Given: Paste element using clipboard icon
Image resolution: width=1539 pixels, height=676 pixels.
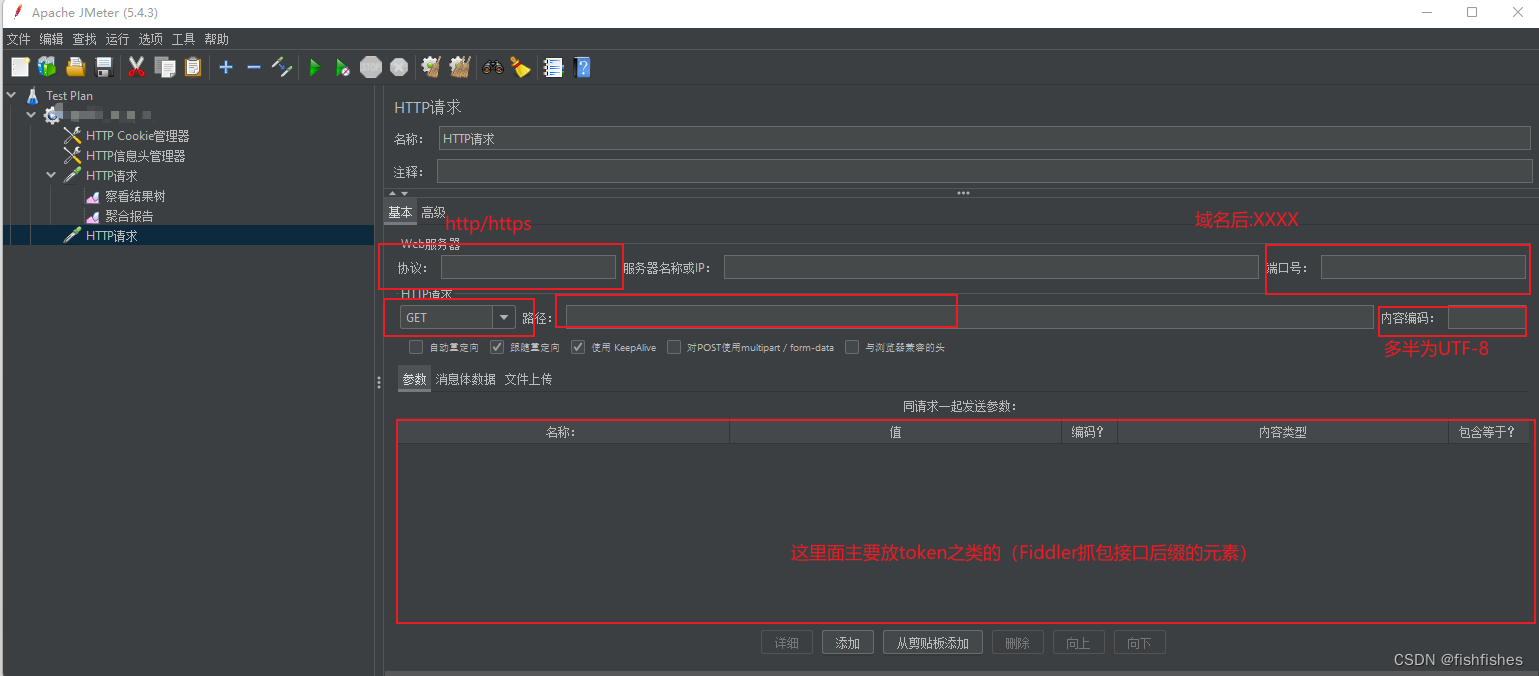Looking at the screenshot, I should tap(193, 67).
